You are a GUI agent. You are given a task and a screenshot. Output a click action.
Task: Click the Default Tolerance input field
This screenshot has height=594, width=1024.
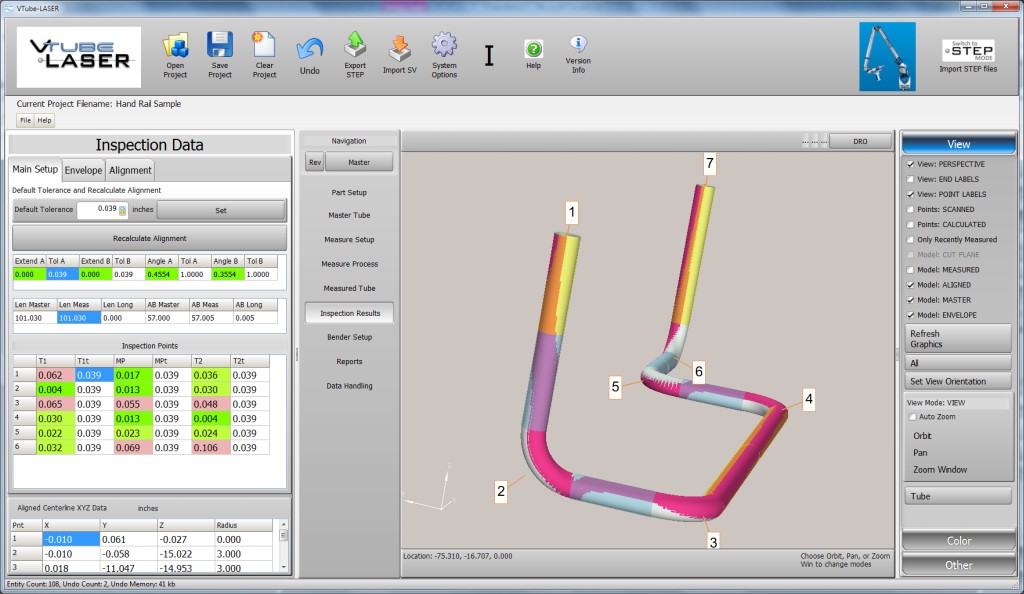pyautogui.click(x=96, y=210)
